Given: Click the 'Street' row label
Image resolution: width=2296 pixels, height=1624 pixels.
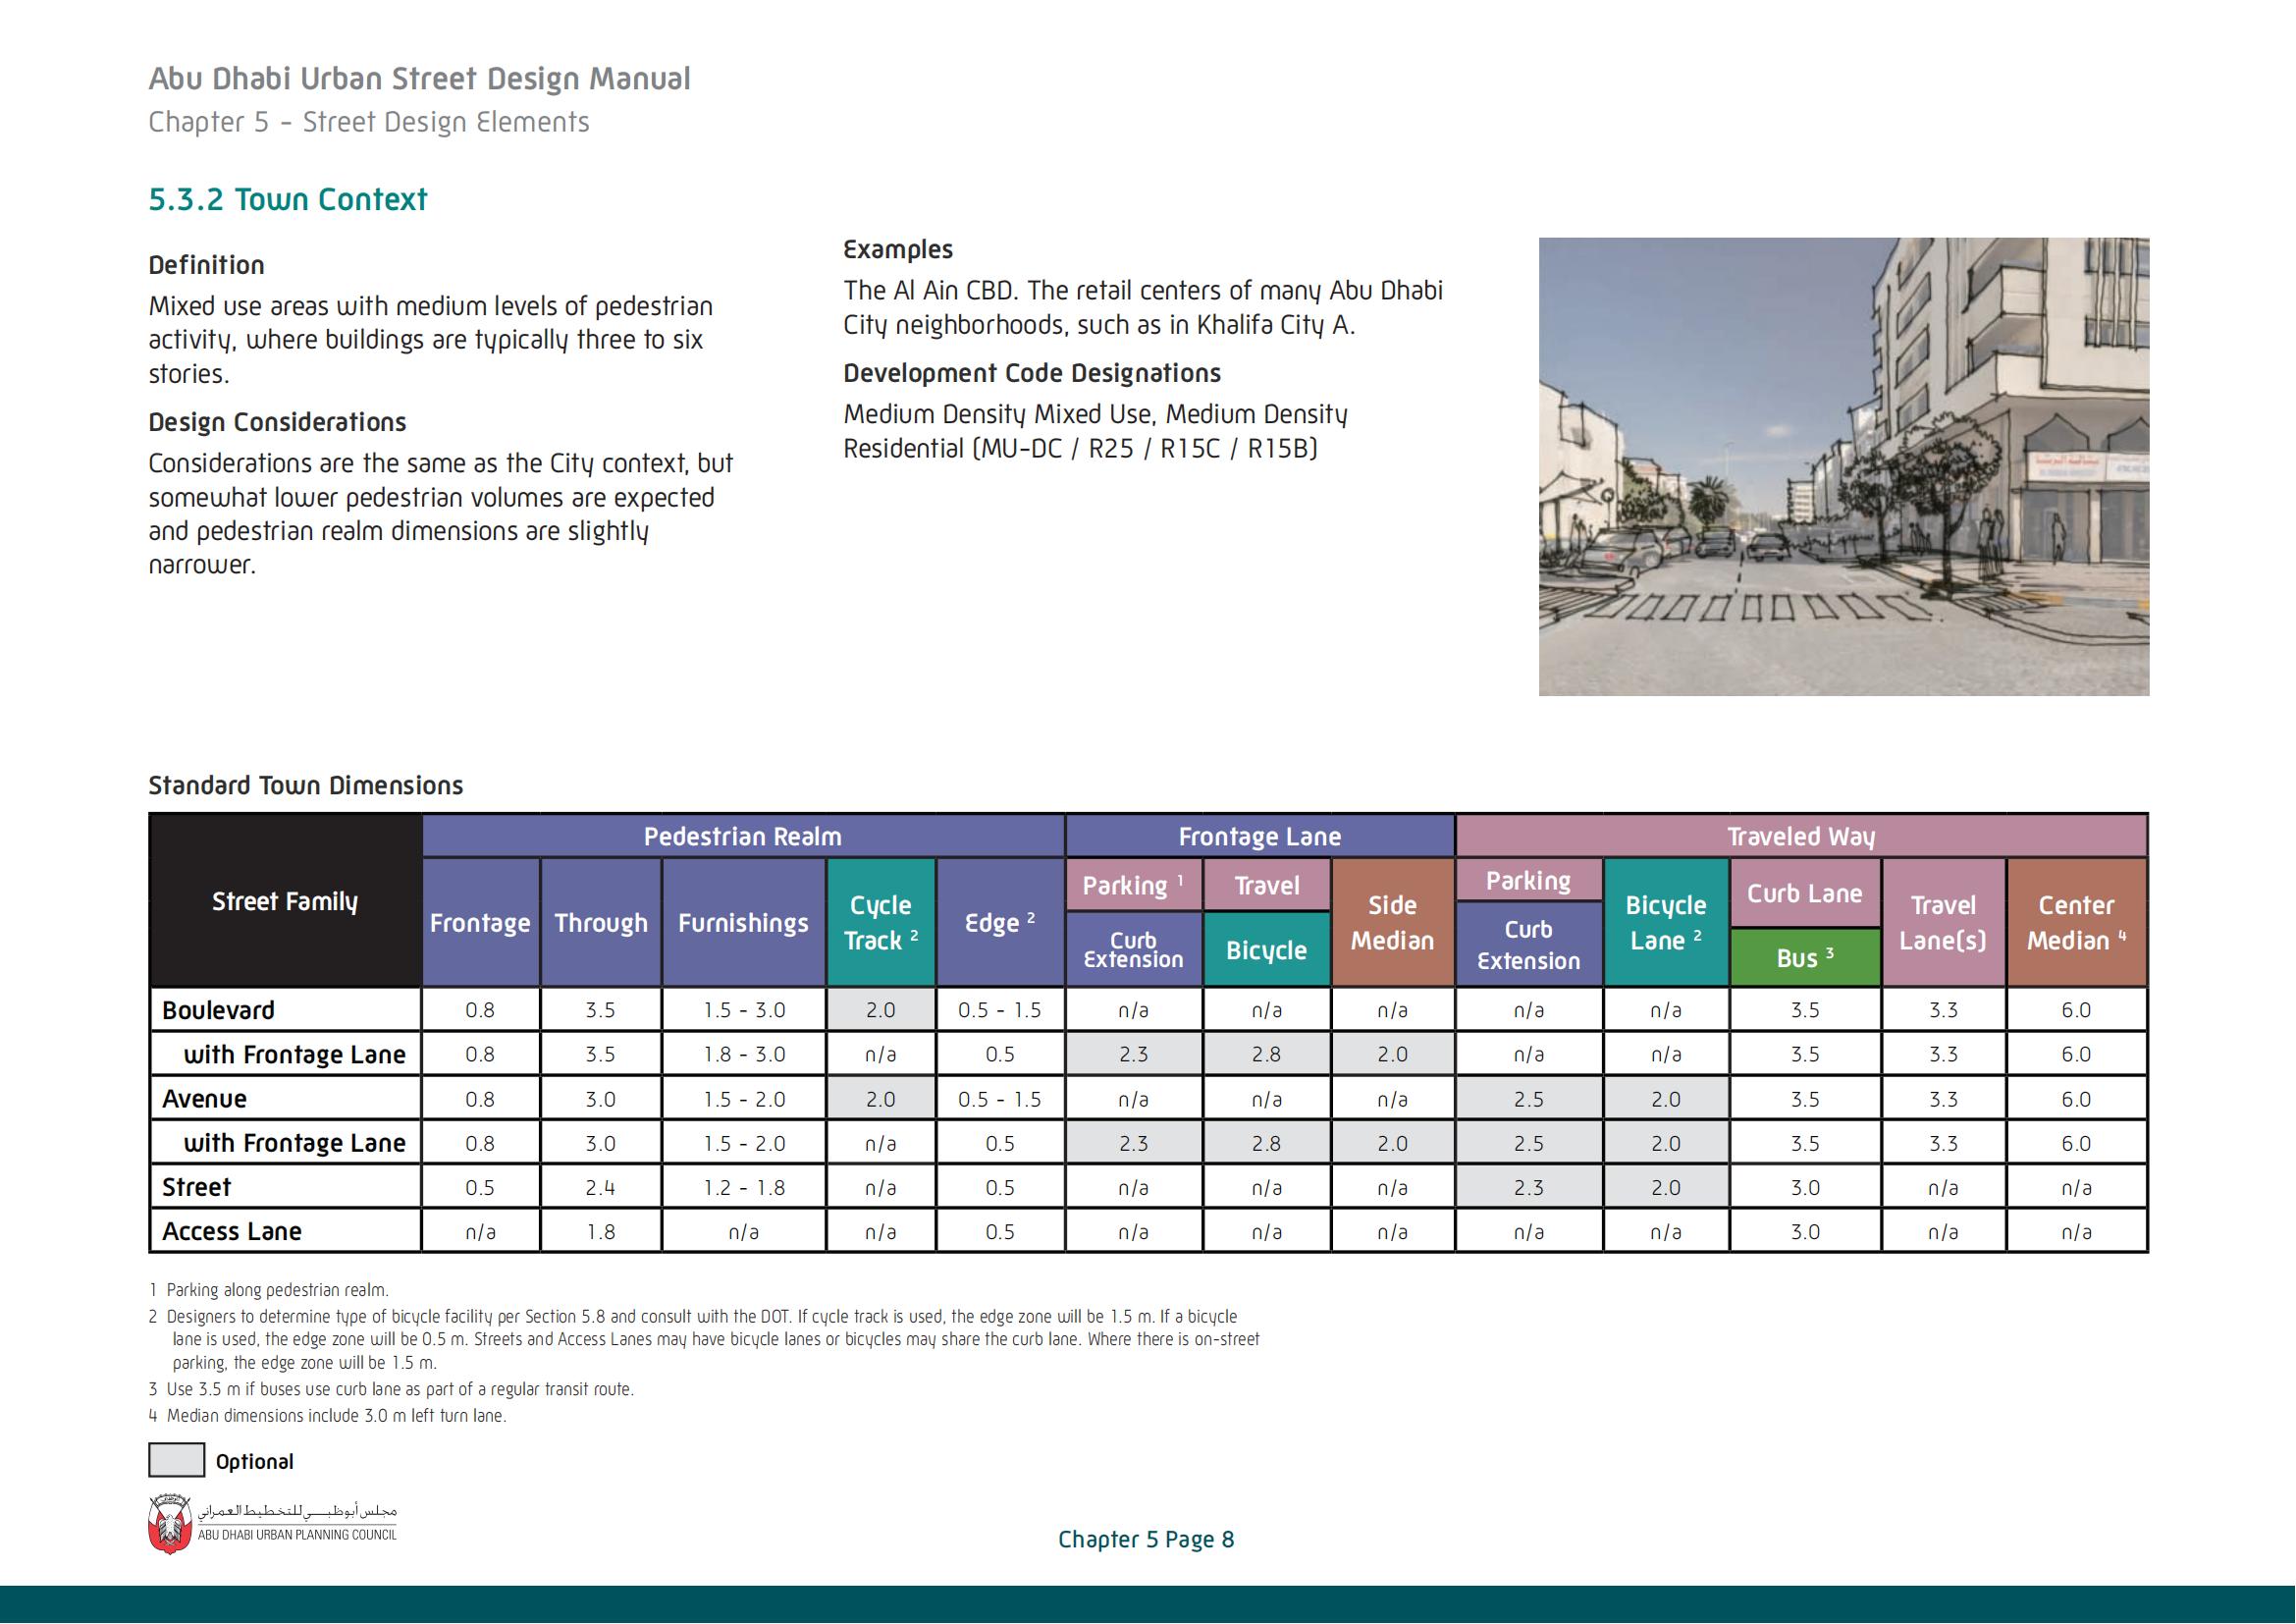Looking at the screenshot, I should click(x=197, y=1187).
